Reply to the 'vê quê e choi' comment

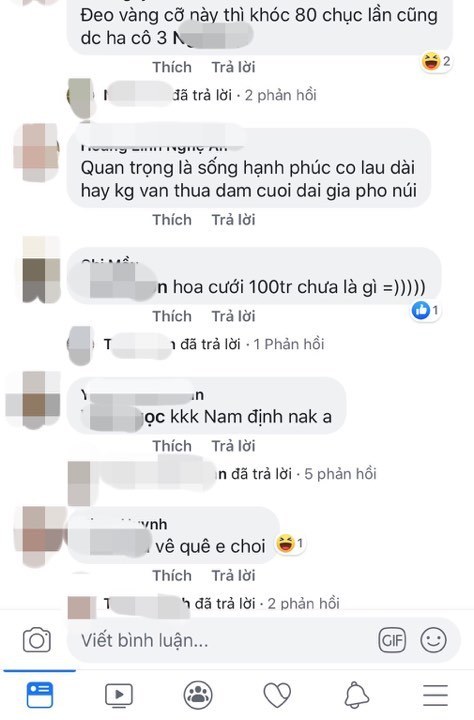[233, 575]
